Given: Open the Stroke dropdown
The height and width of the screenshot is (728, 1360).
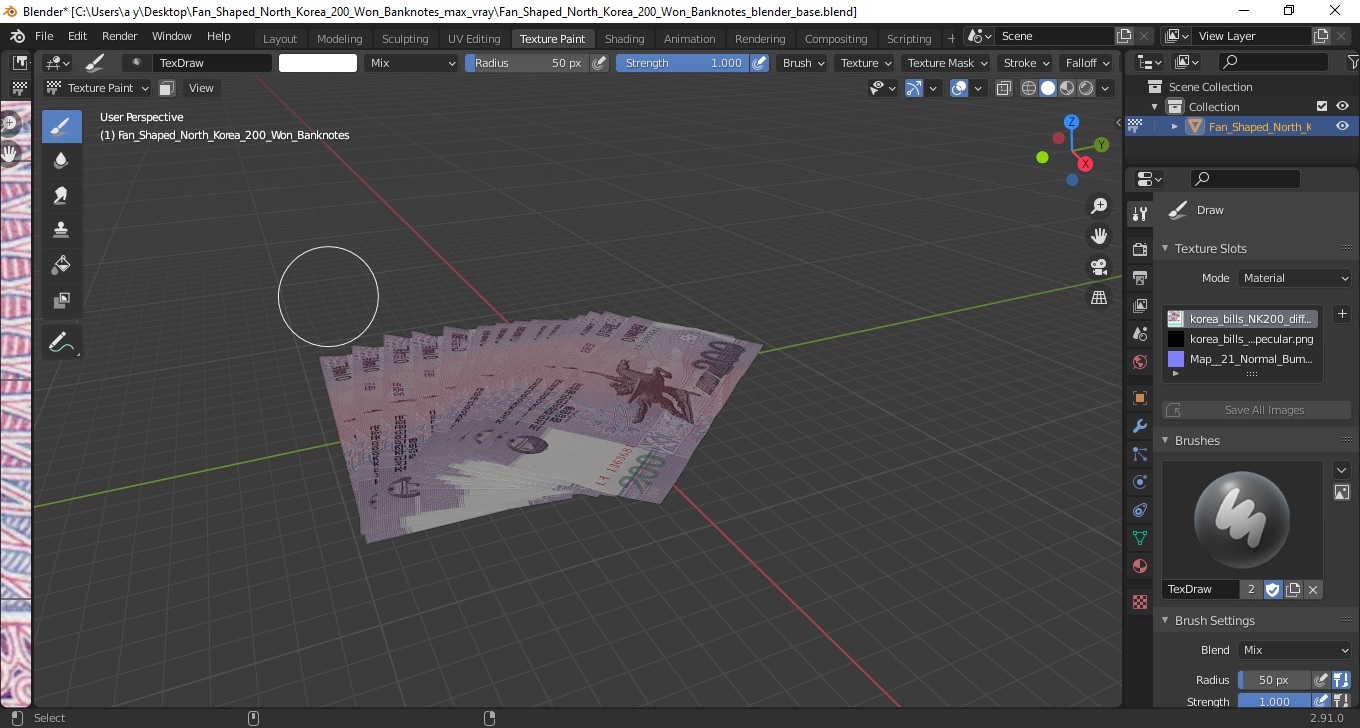Looking at the screenshot, I should (1026, 63).
